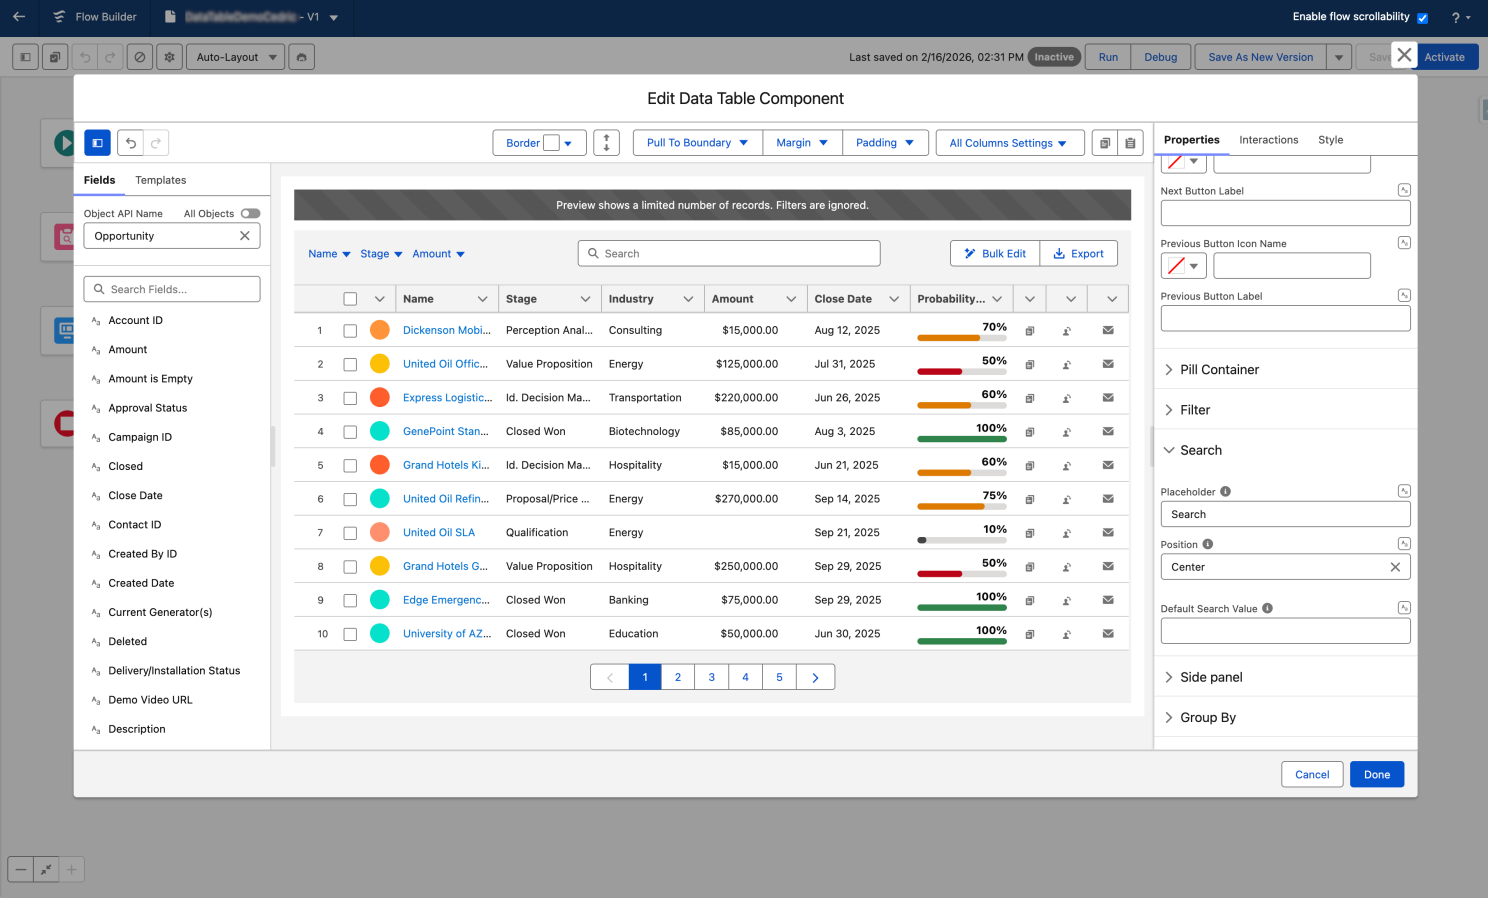Check row 7 United Oil SLA checkbox
Screen dimensions: 1488x898
(350, 533)
